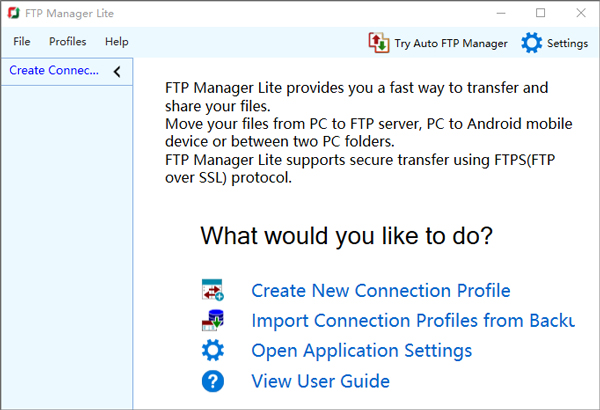
Task: Click the Import Connection Profiles database icon
Action: click(x=213, y=321)
